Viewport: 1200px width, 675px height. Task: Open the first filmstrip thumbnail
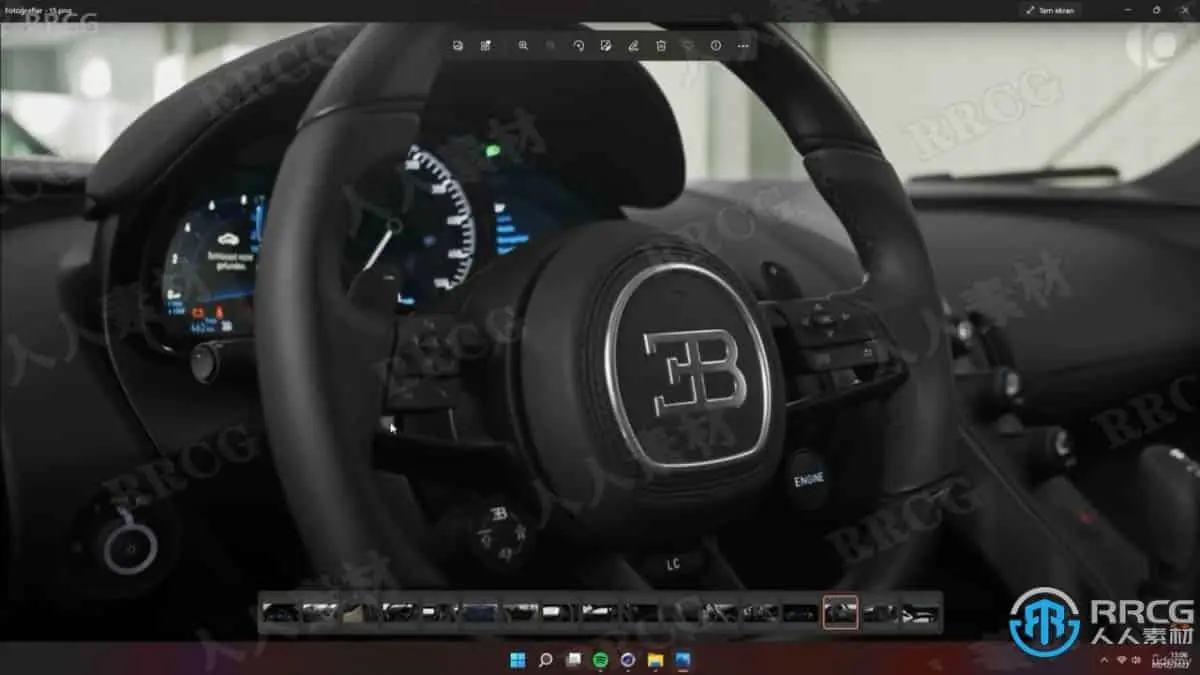pyautogui.click(x=280, y=613)
